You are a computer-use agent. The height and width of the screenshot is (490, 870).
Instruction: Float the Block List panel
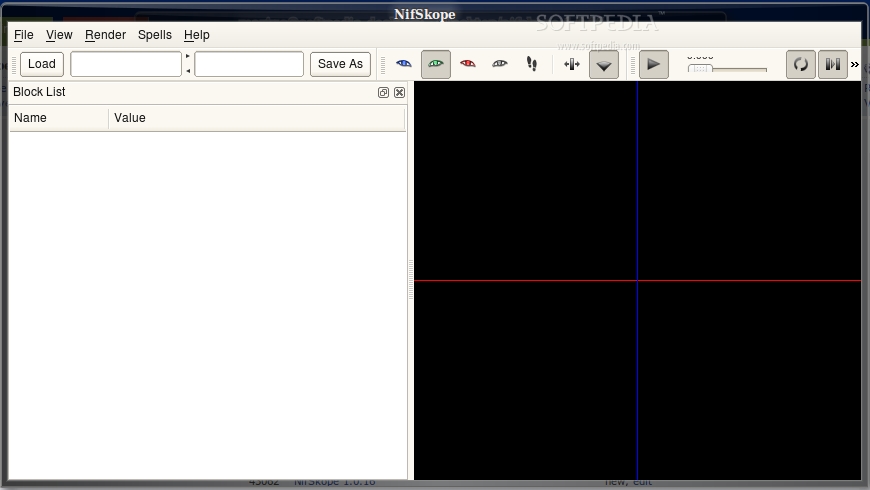383,92
